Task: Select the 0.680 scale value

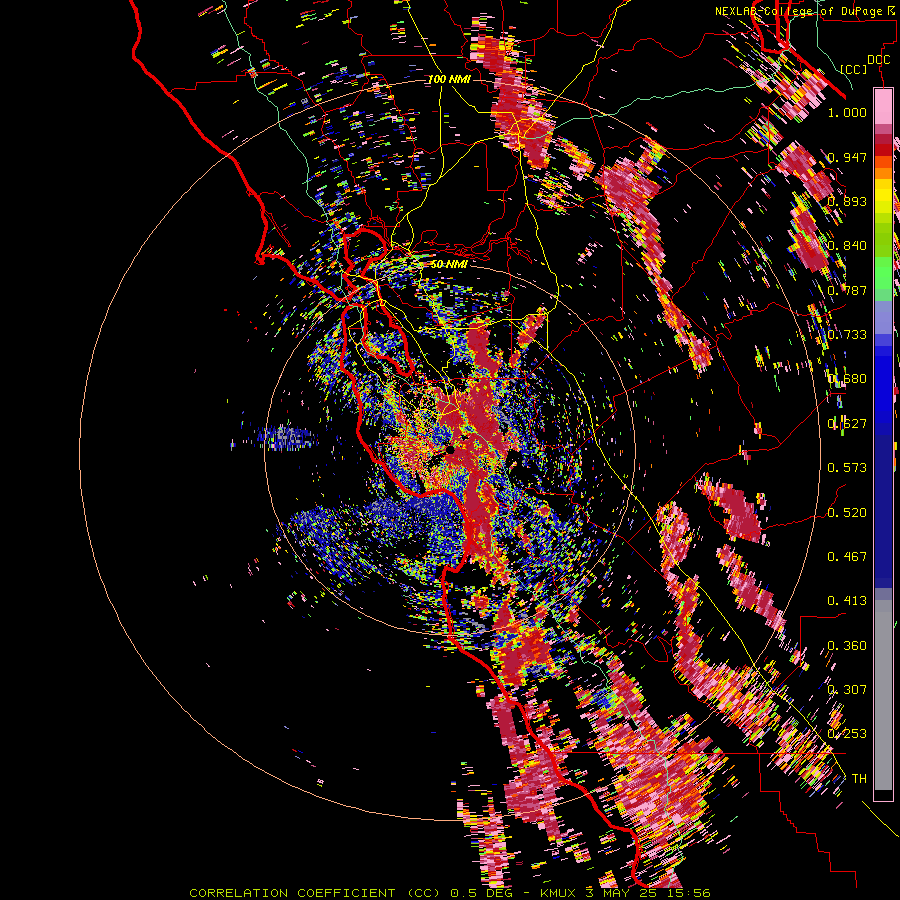Action: pyautogui.click(x=847, y=379)
